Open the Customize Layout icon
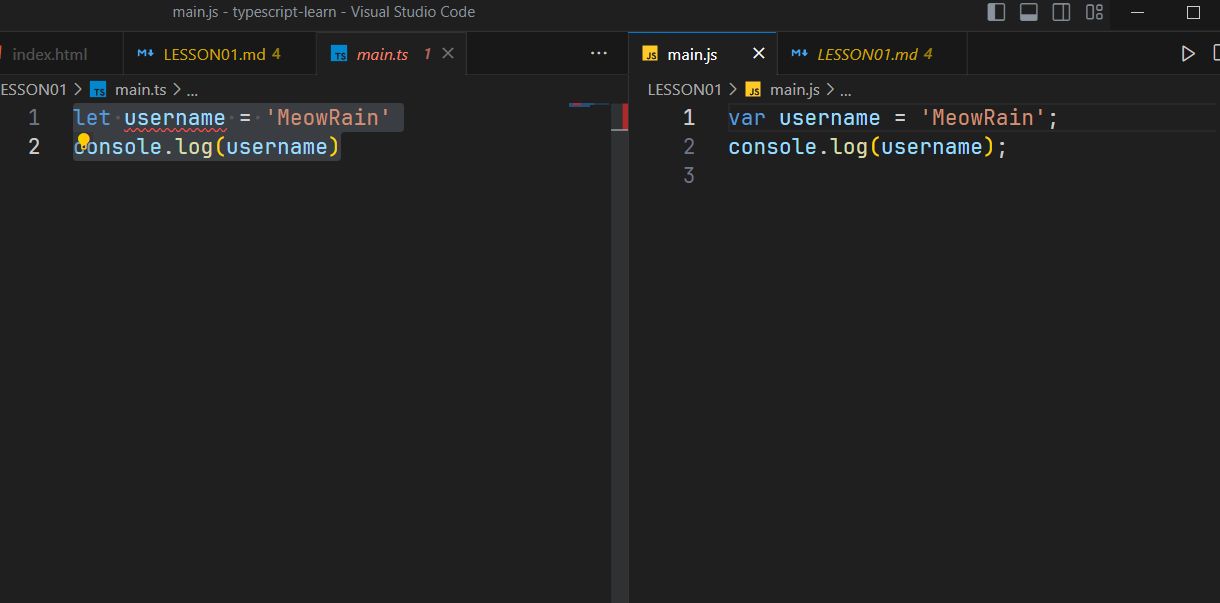This screenshot has width=1220, height=603. [1094, 12]
